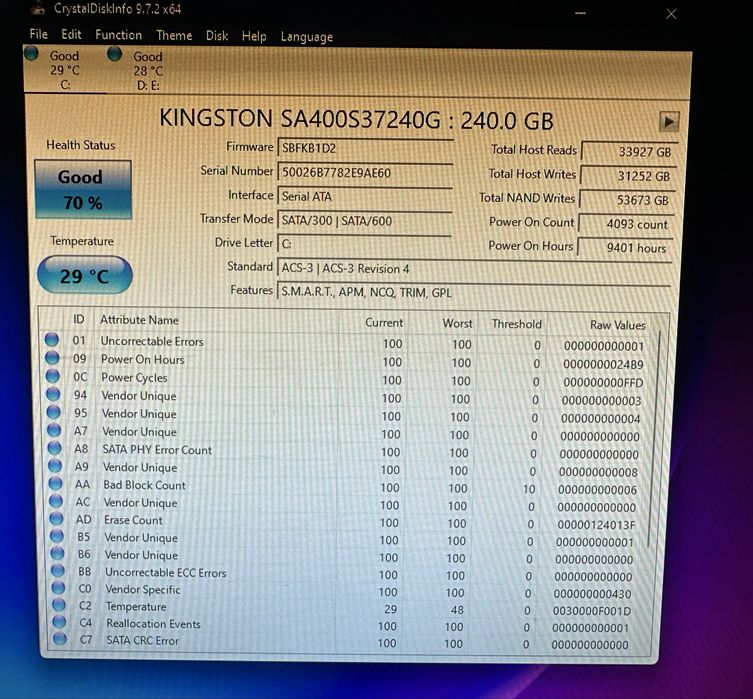Click status orb for ID AC row

point(56,501)
